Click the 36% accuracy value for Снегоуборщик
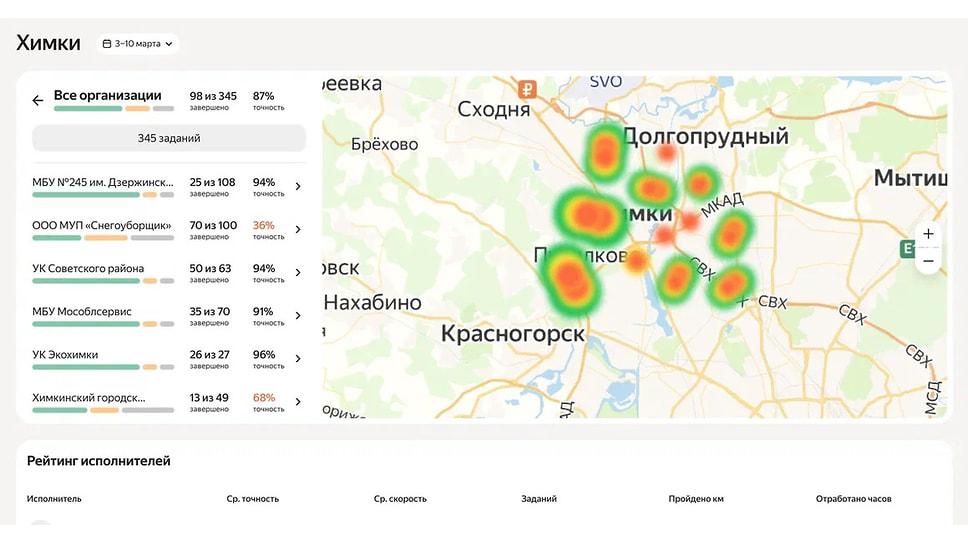 pyautogui.click(x=263, y=225)
